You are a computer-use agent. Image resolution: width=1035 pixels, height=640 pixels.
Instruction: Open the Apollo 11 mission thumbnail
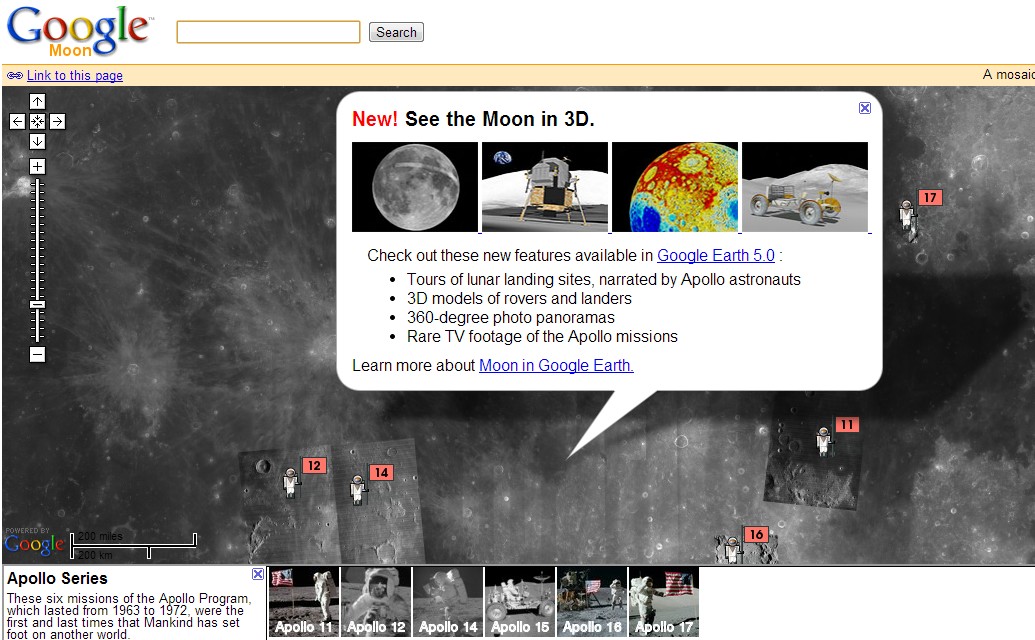[303, 601]
